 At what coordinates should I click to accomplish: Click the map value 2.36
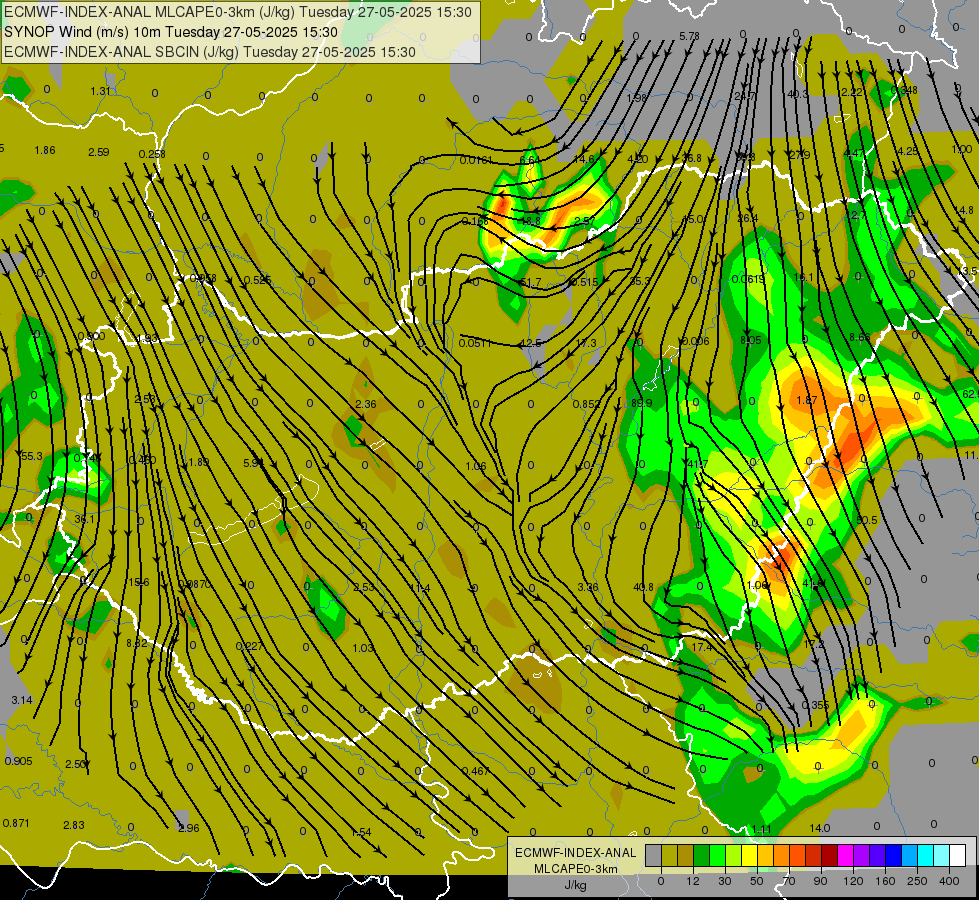[x=365, y=404]
